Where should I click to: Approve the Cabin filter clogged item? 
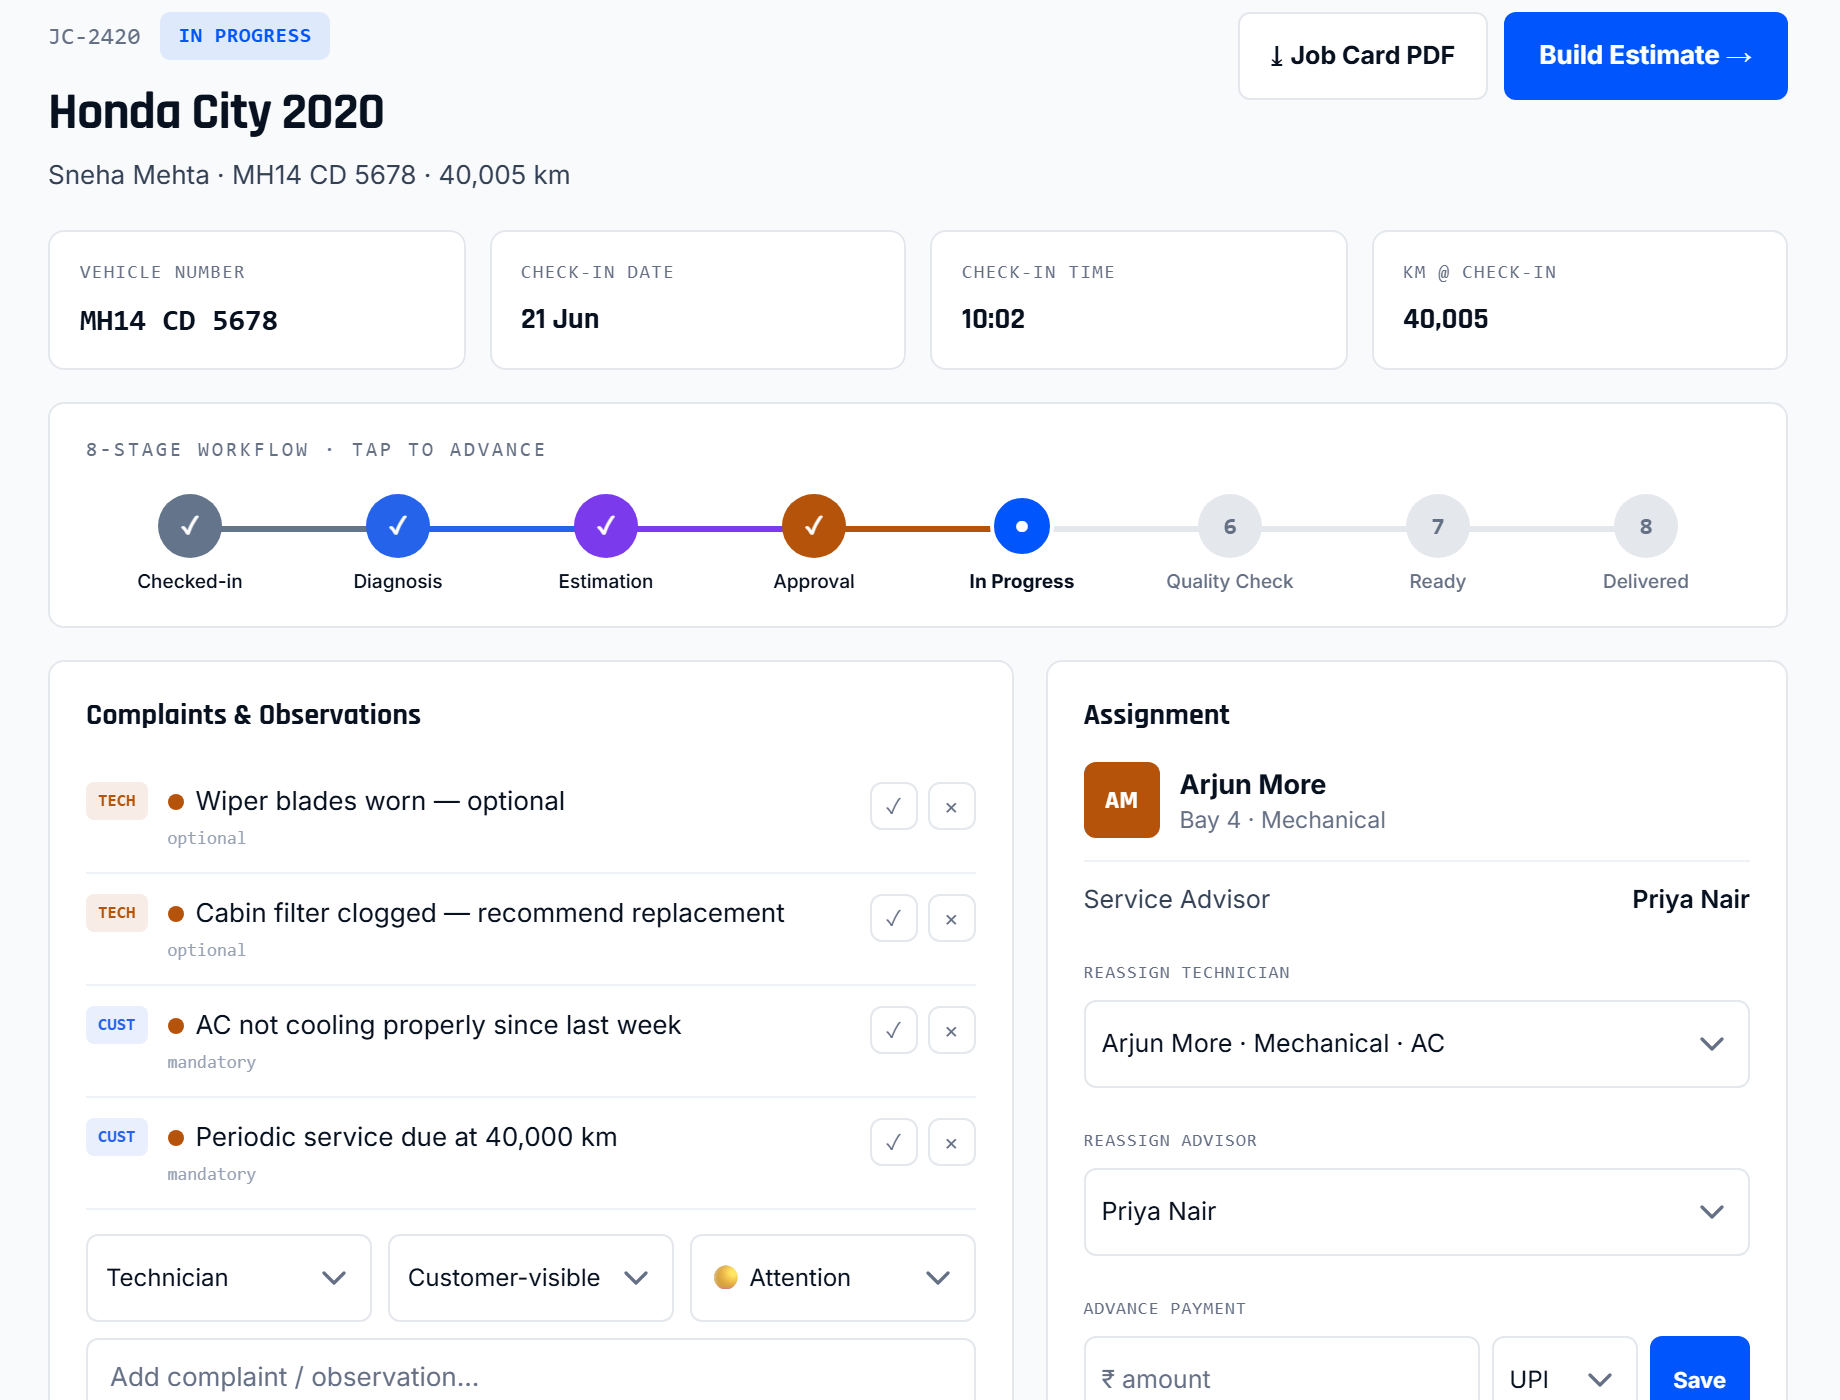[x=894, y=918]
